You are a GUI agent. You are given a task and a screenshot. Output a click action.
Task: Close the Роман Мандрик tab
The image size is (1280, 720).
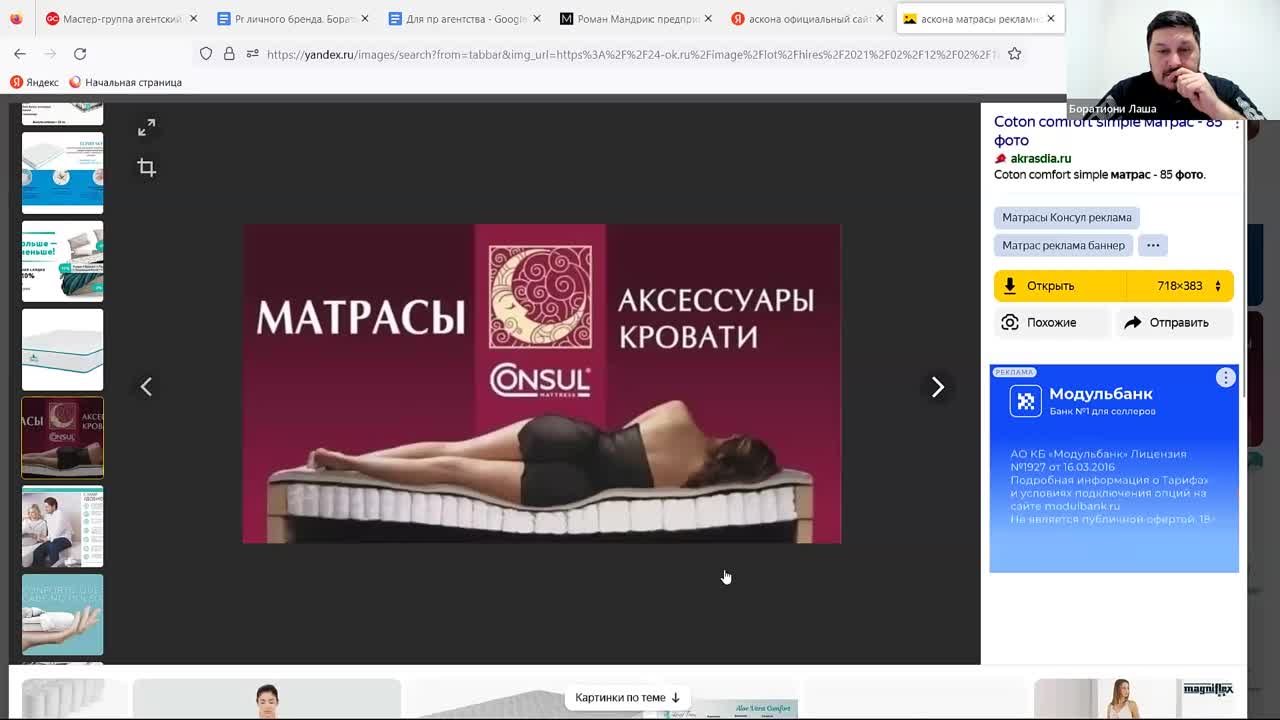[x=709, y=18]
